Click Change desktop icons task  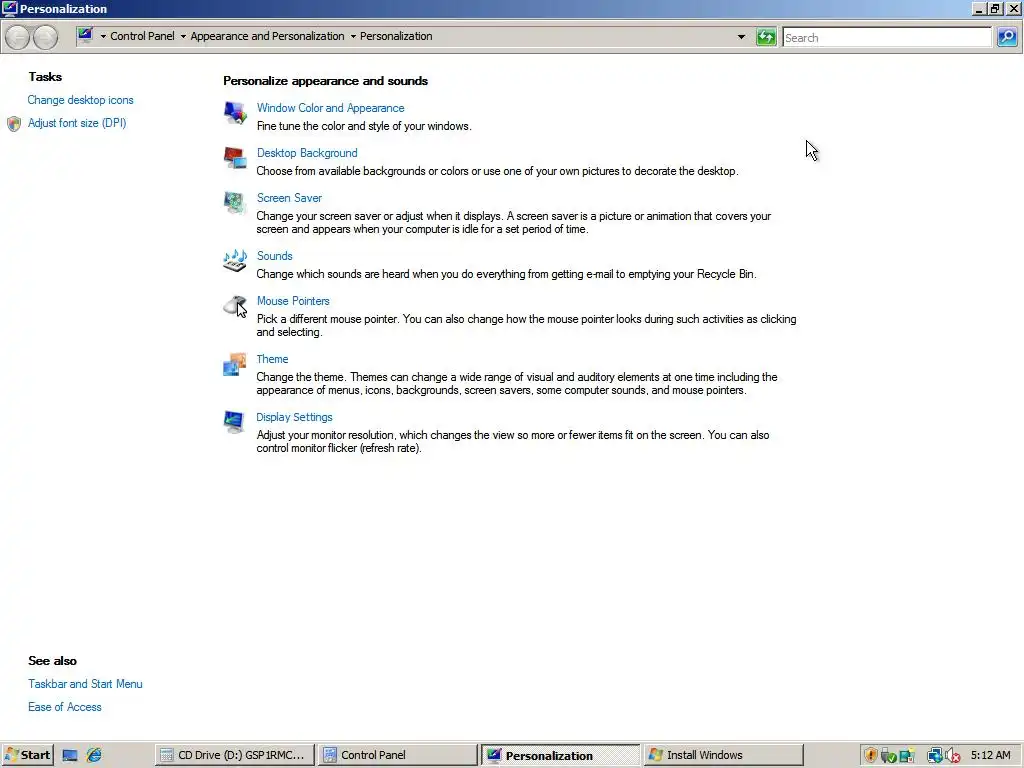(x=80, y=101)
